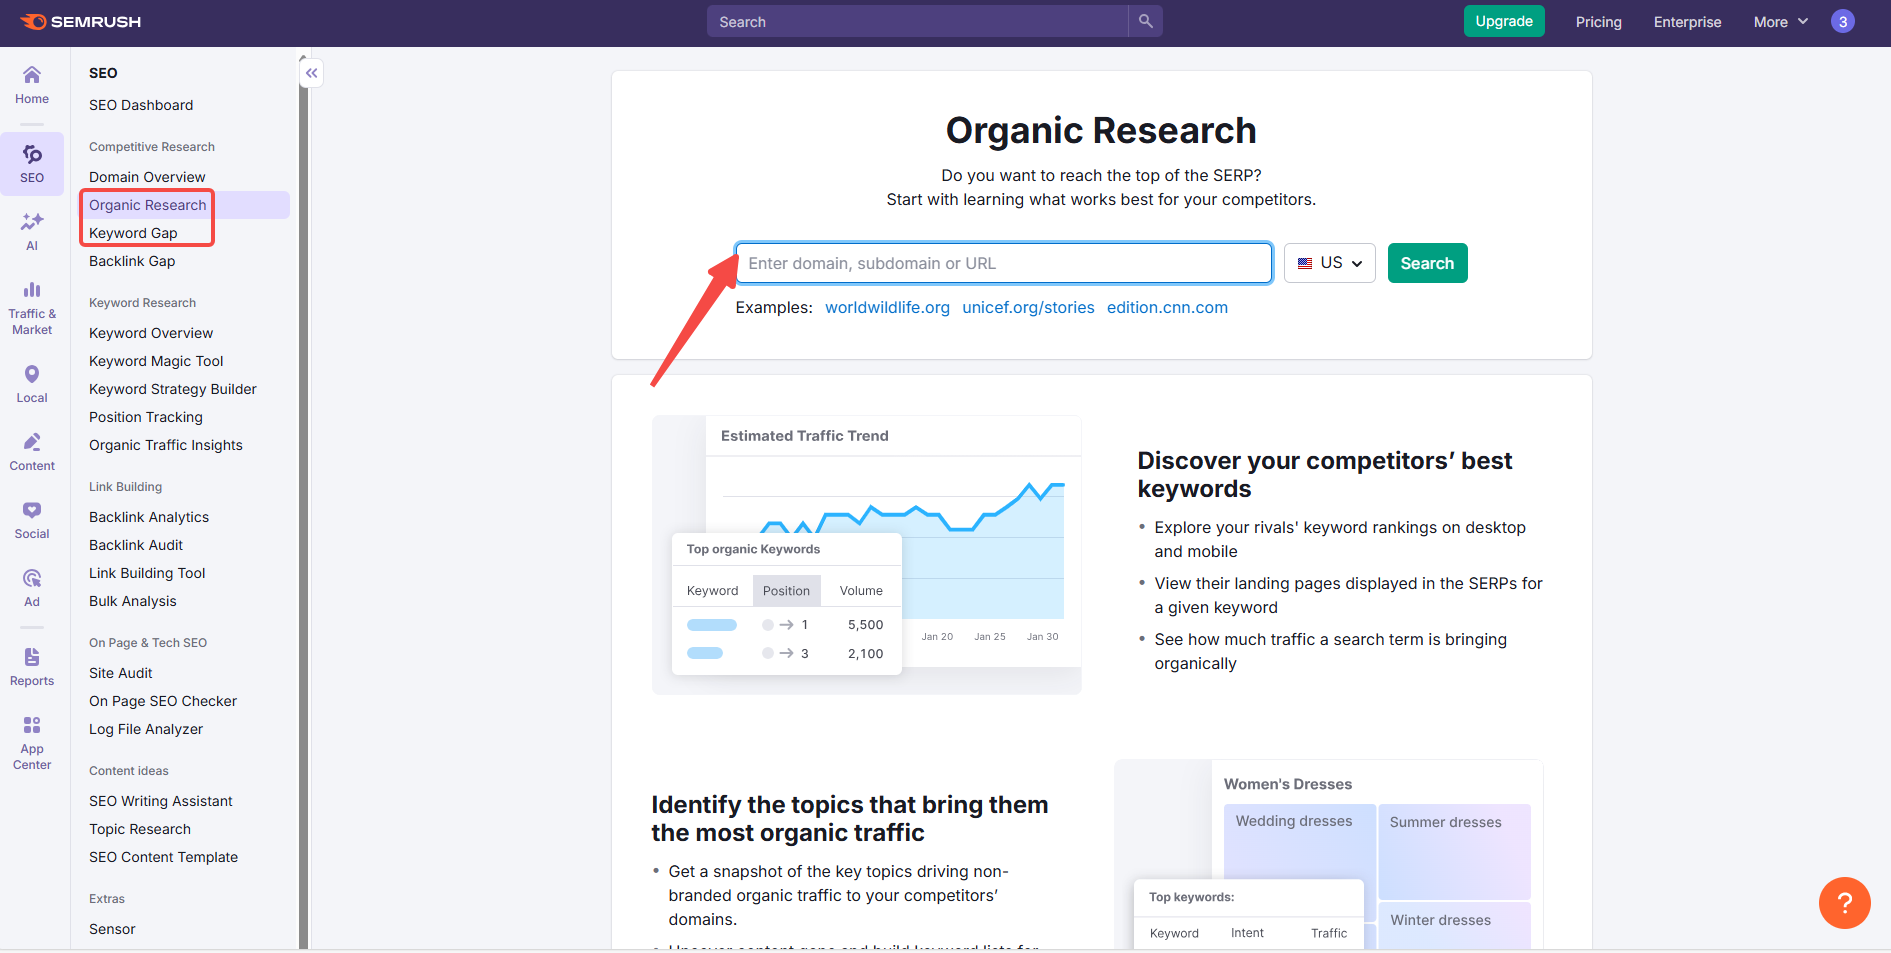Focus the domain input field
This screenshot has width=1891, height=953.
pyautogui.click(x=1003, y=263)
